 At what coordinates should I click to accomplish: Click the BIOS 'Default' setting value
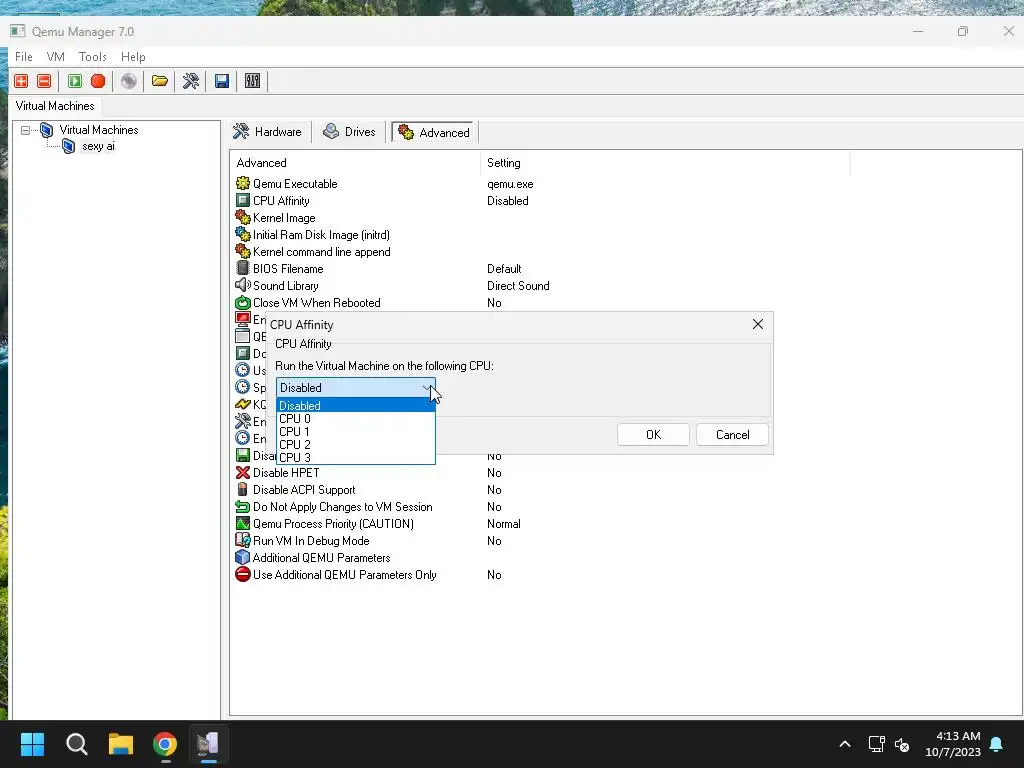(504, 269)
